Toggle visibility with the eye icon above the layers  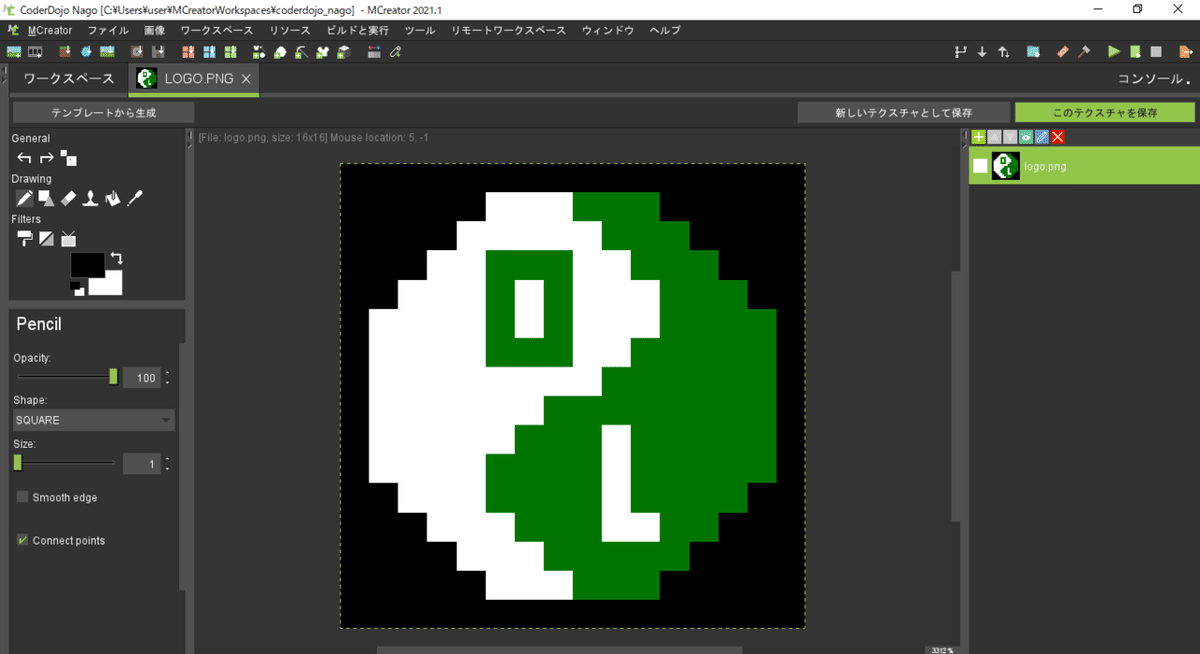coord(1026,137)
